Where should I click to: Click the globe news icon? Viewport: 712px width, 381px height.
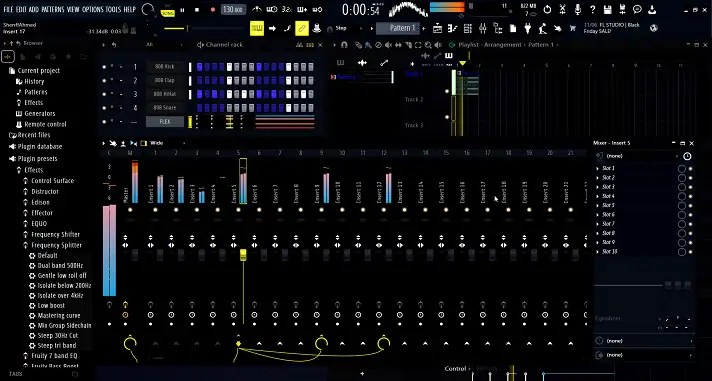click(x=654, y=28)
